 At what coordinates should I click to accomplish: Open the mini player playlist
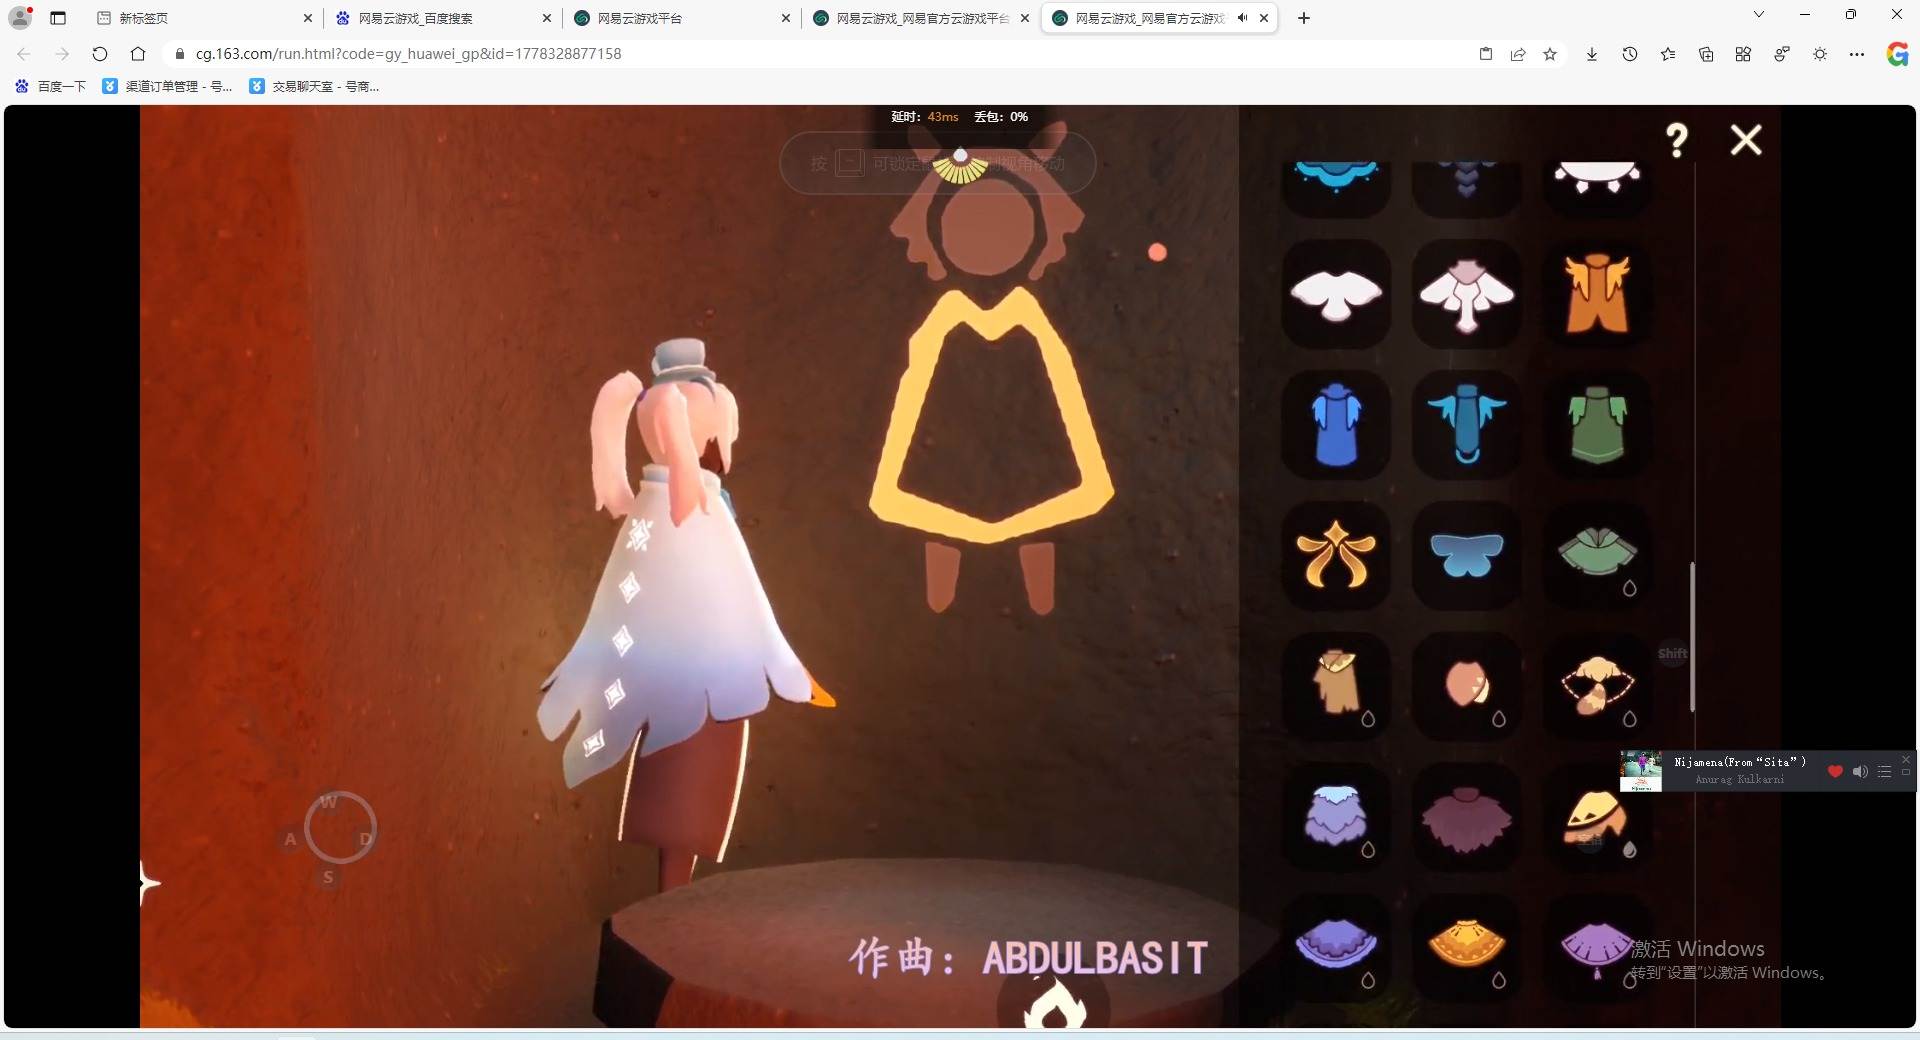click(x=1884, y=771)
